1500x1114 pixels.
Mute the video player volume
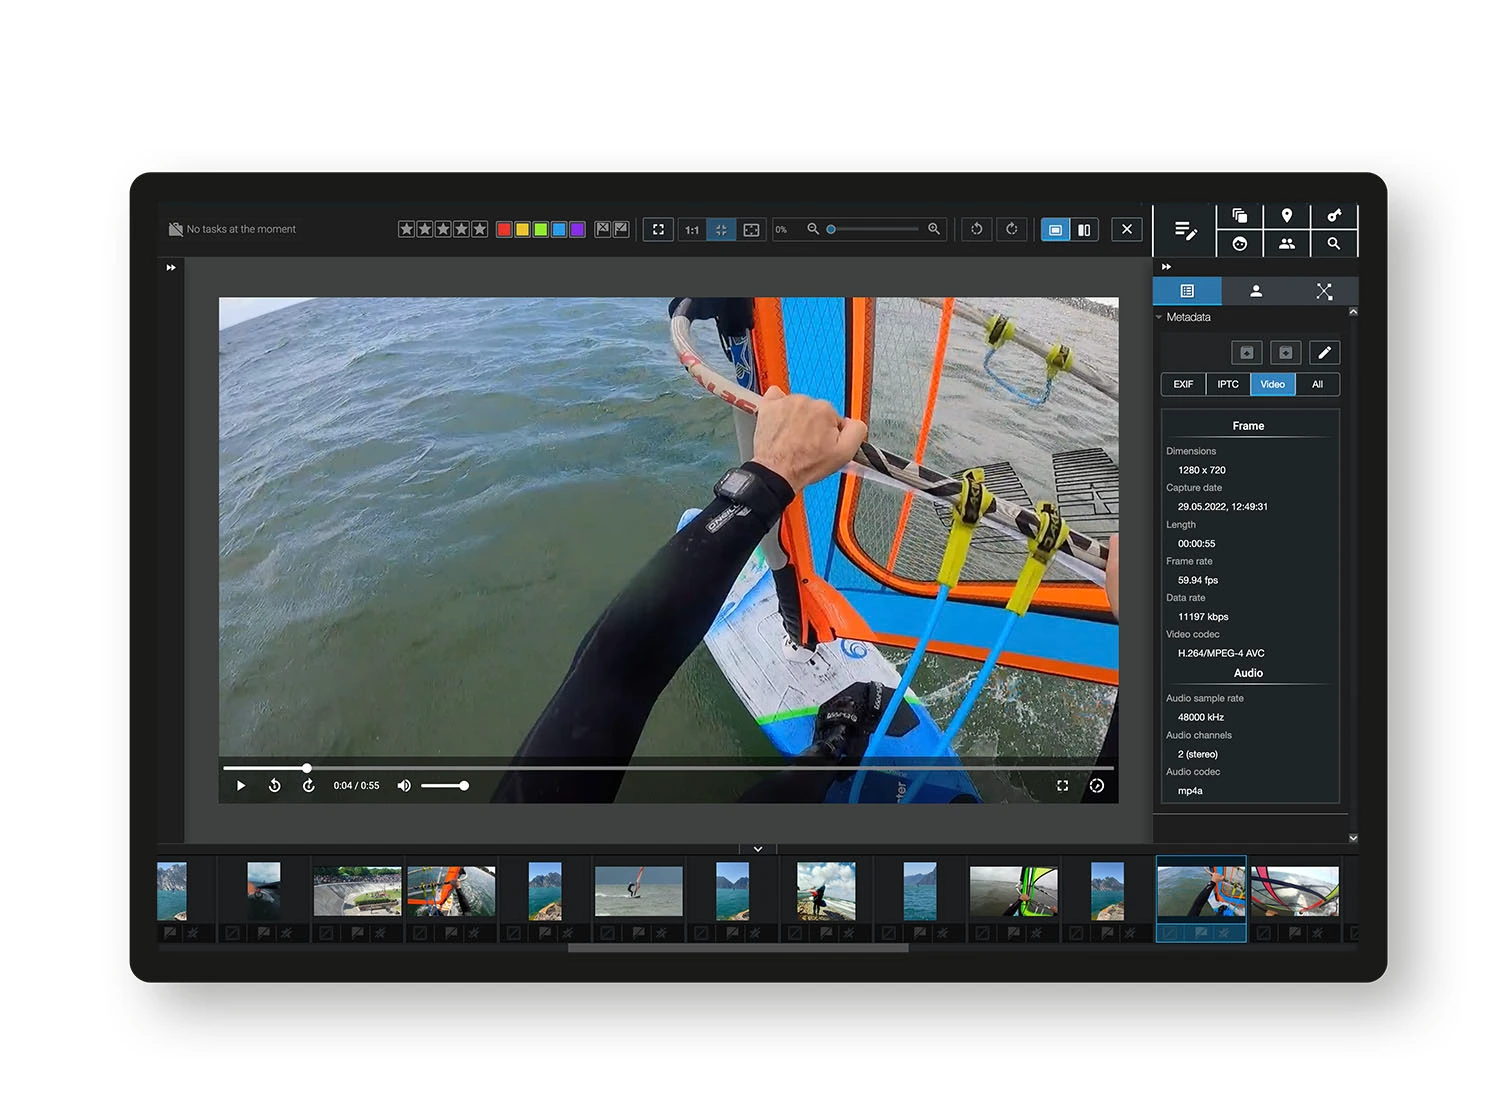404,785
